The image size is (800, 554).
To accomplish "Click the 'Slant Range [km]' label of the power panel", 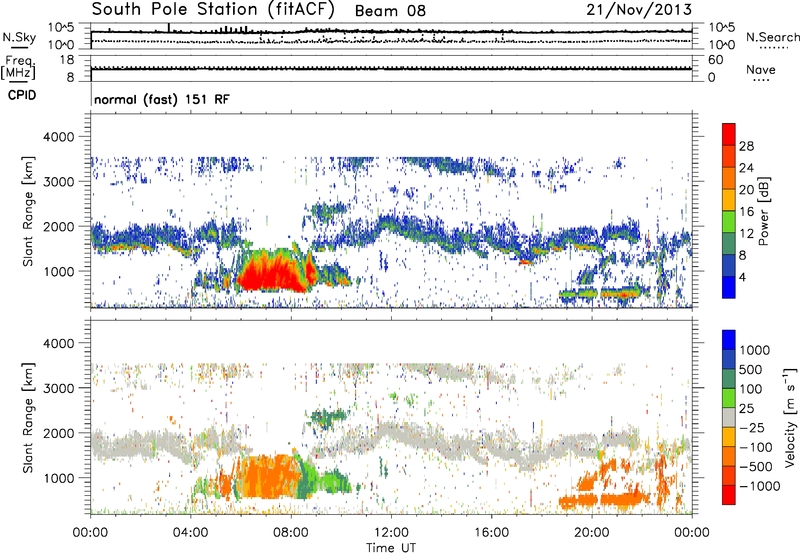I will point(28,211).
